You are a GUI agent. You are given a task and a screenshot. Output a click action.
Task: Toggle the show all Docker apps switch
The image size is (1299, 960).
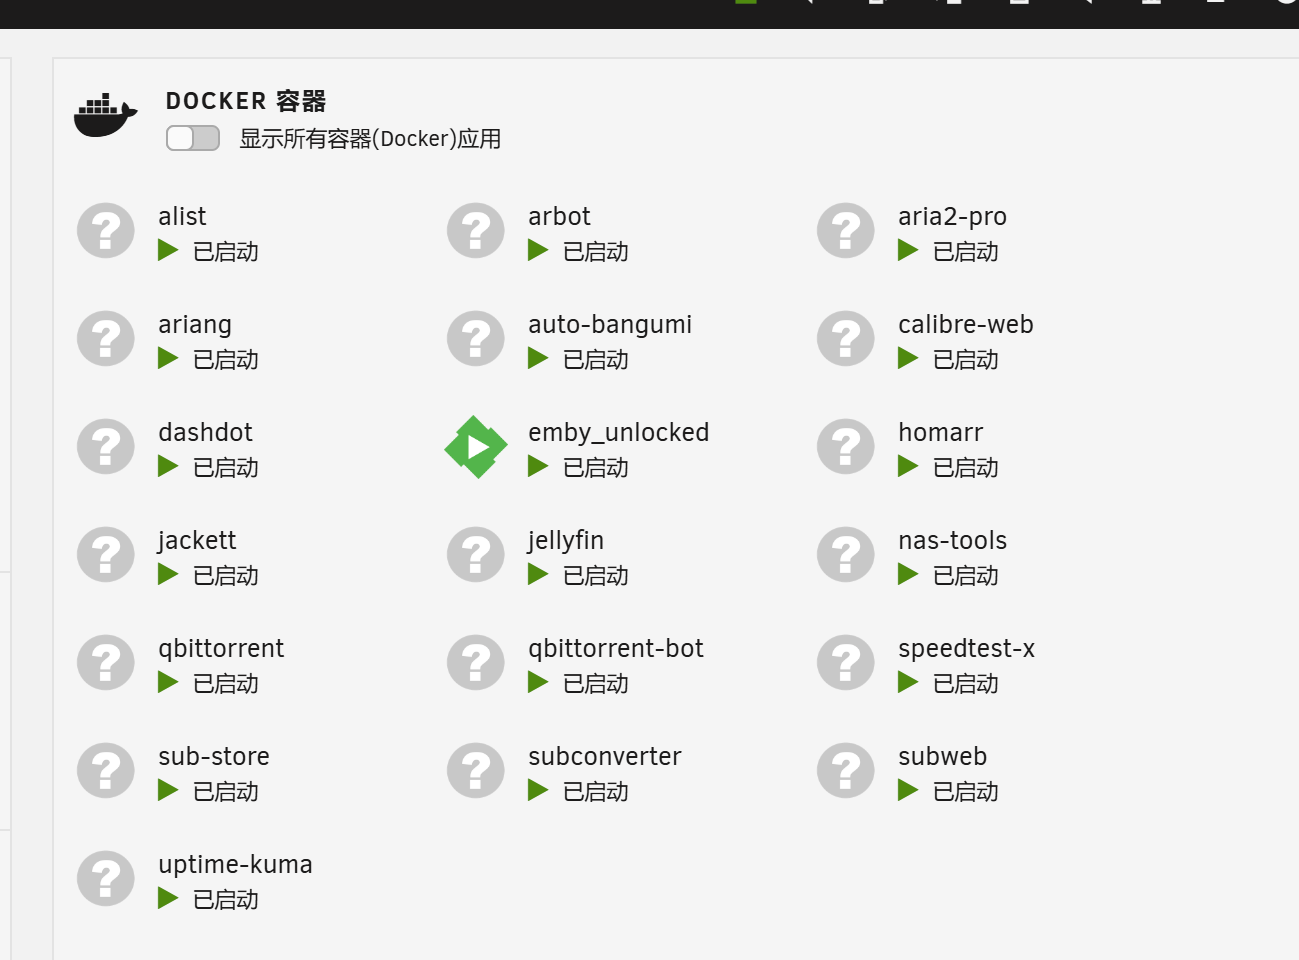(x=193, y=138)
